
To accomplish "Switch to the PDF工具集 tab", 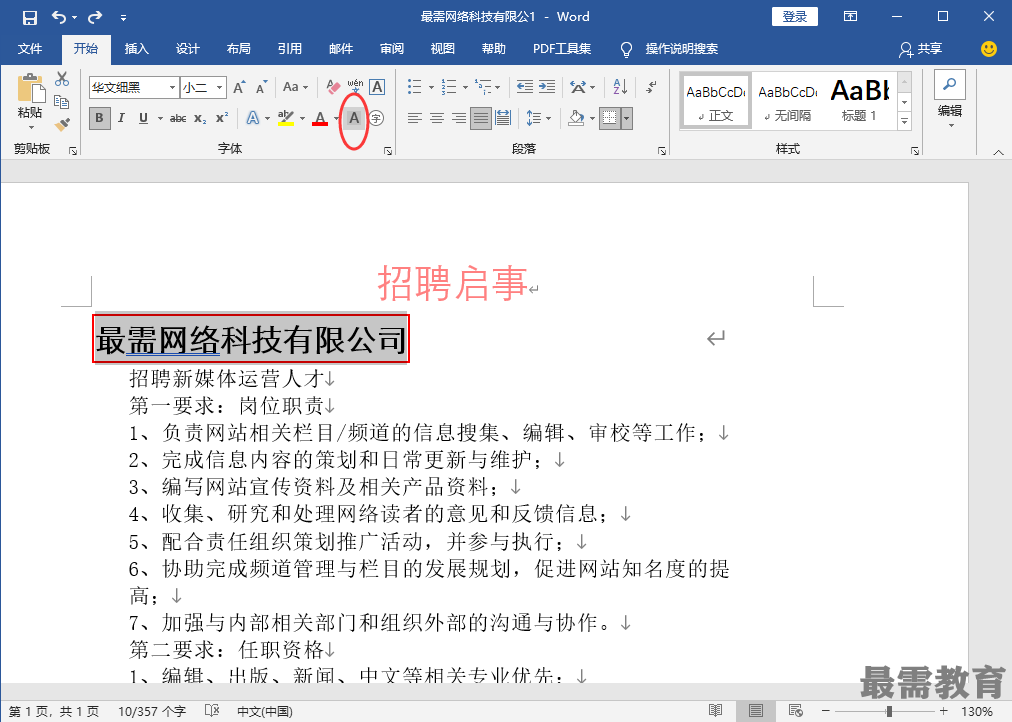I will coord(562,49).
